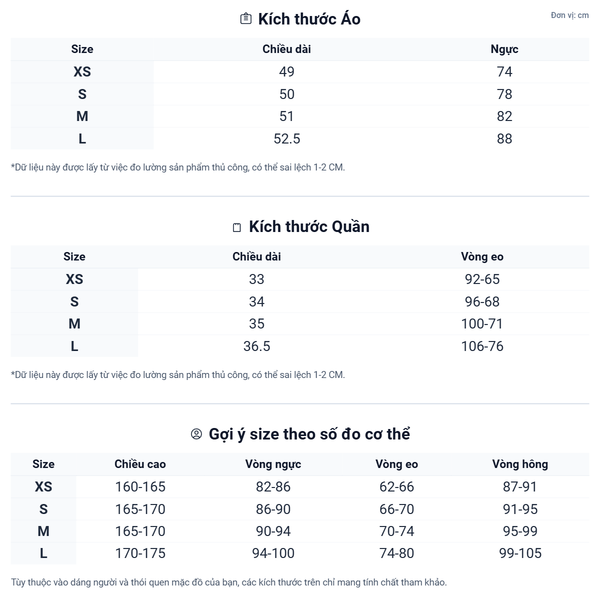Click height range 170-175 cell

pyautogui.click(x=140, y=554)
